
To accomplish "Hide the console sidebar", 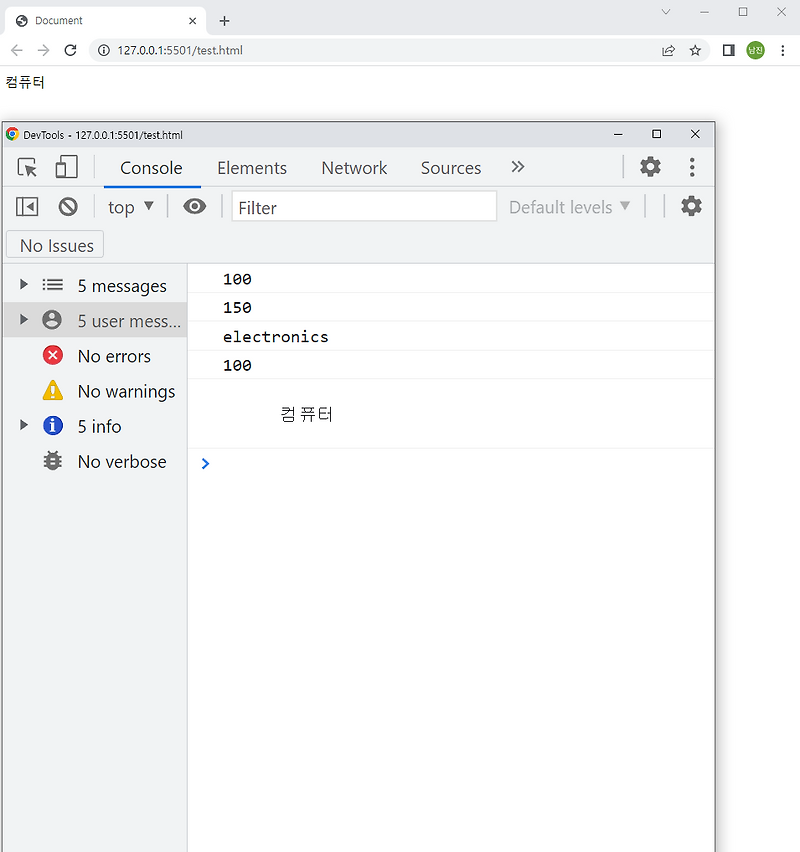I will click(x=26, y=206).
